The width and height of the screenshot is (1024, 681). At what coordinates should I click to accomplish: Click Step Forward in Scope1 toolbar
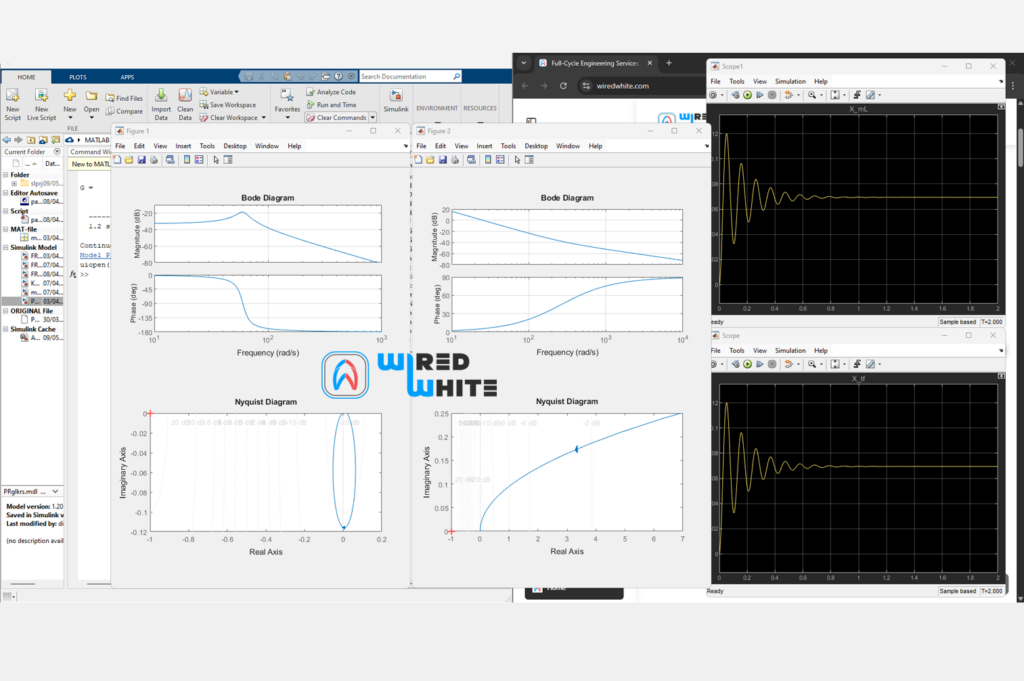(760, 95)
